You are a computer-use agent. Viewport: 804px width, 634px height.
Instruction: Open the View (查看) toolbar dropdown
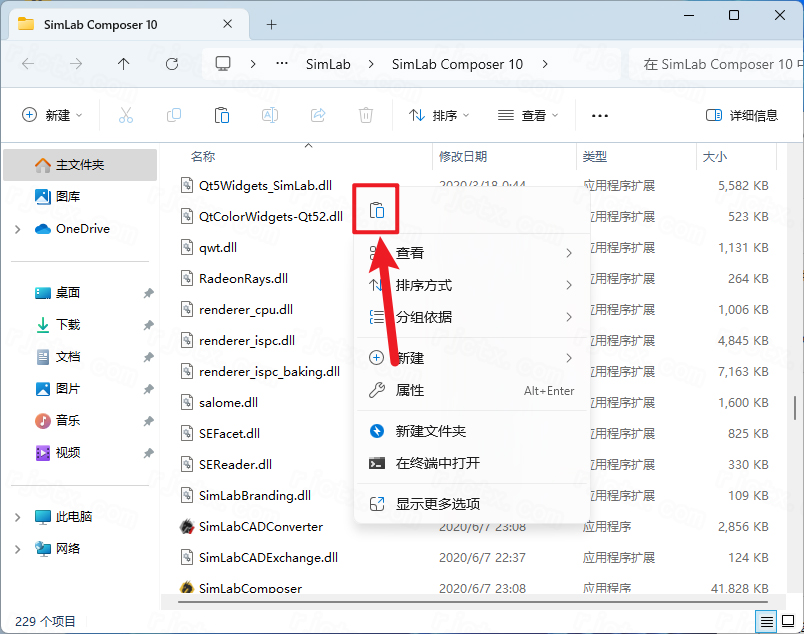[x=528, y=115]
